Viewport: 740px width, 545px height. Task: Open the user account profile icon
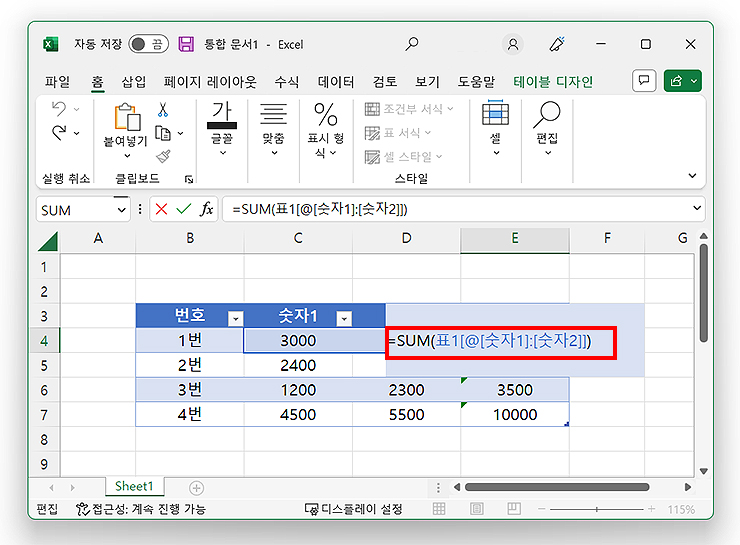click(x=513, y=44)
